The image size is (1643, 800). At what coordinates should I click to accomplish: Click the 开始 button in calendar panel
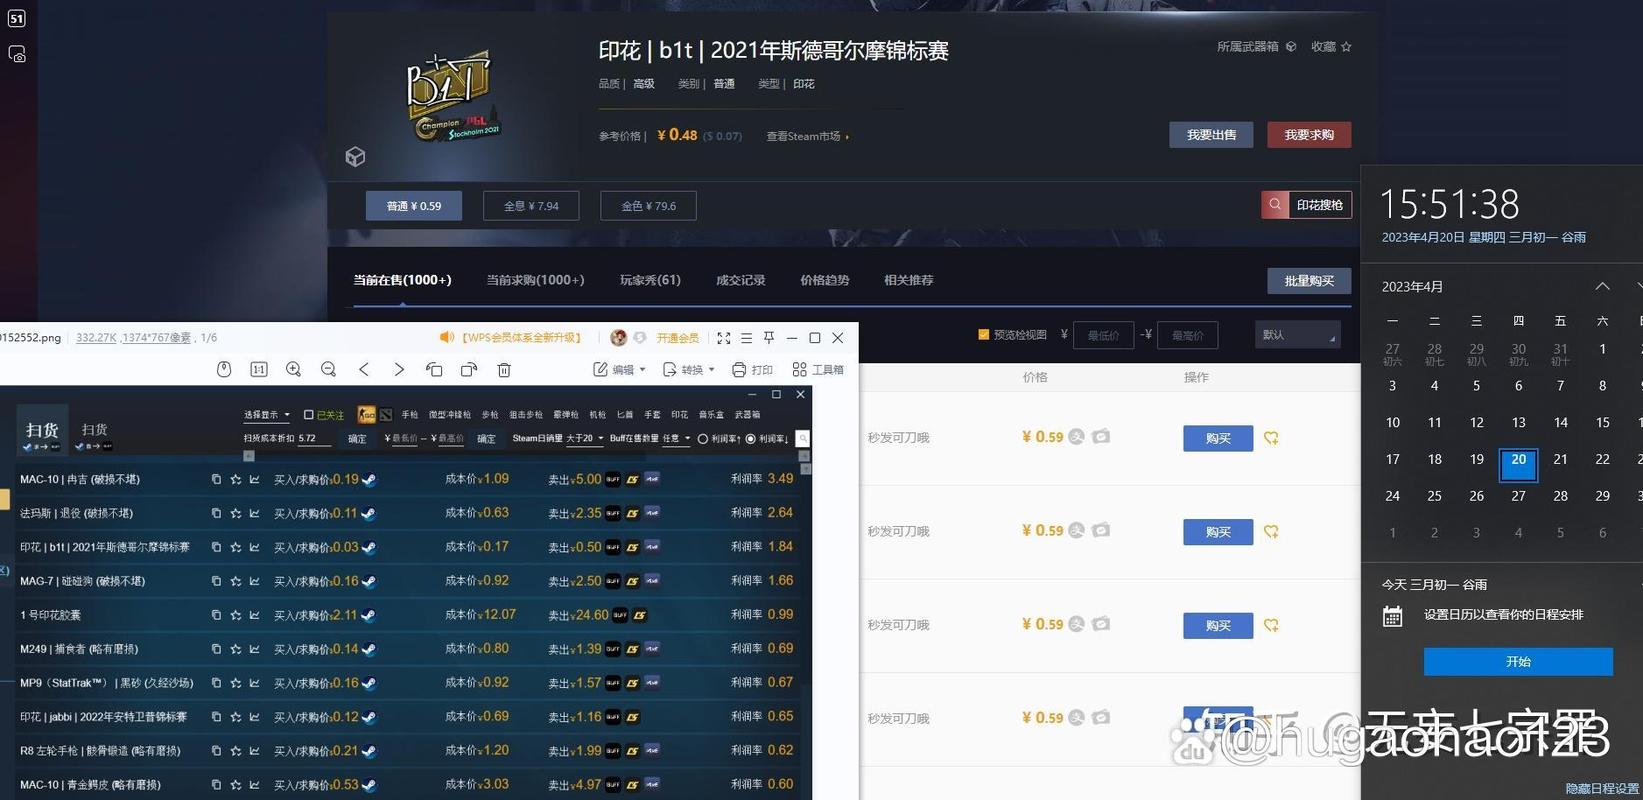point(1518,662)
